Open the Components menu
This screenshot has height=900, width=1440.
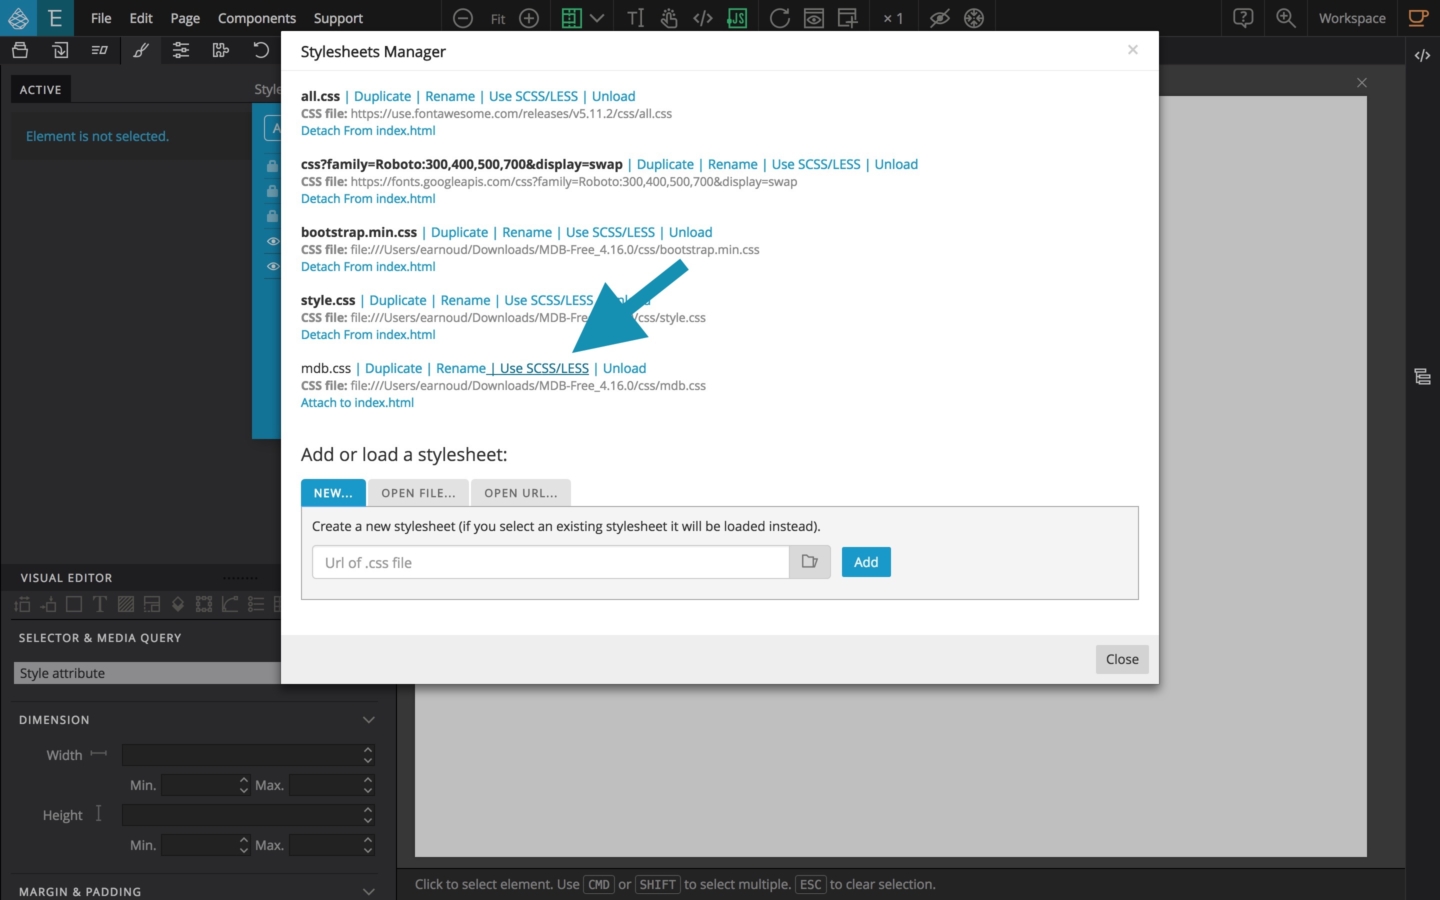256,18
